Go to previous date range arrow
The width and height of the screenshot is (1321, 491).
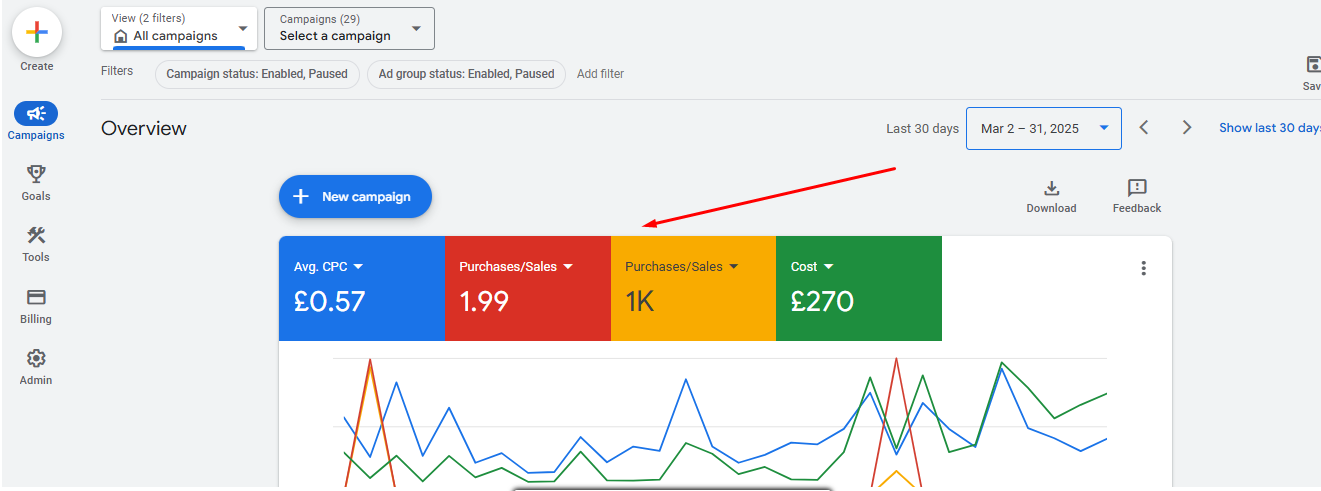pyautogui.click(x=1145, y=128)
